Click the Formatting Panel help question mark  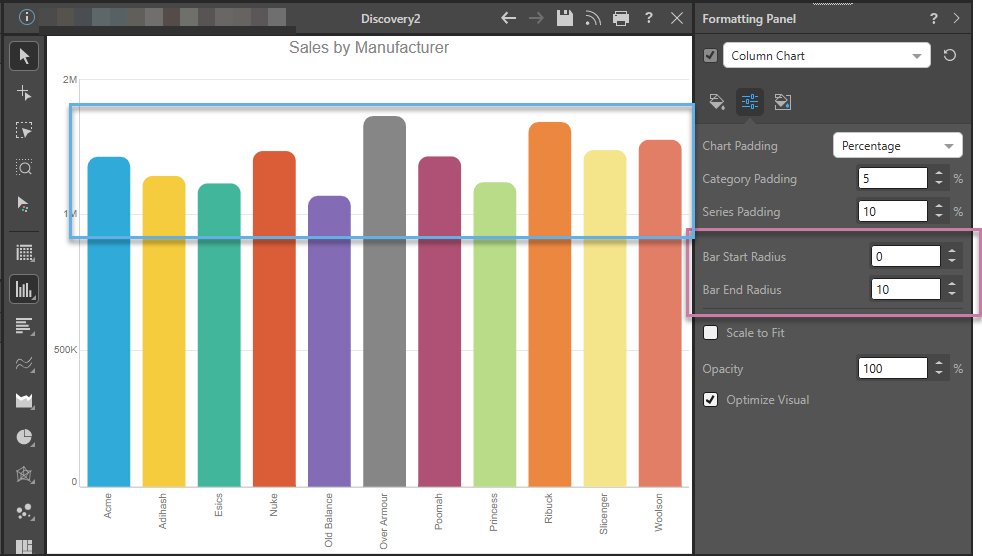coord(934,19)
